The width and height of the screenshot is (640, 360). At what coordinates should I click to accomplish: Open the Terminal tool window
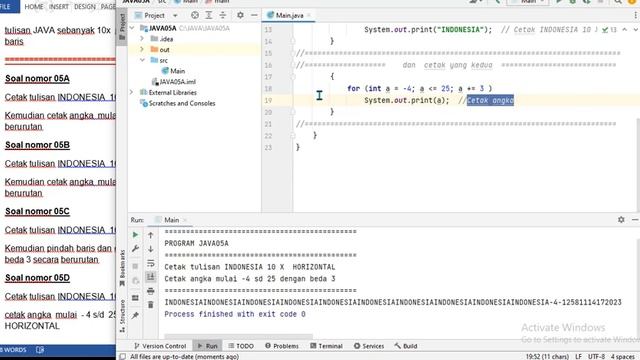(x=326, y=346)
